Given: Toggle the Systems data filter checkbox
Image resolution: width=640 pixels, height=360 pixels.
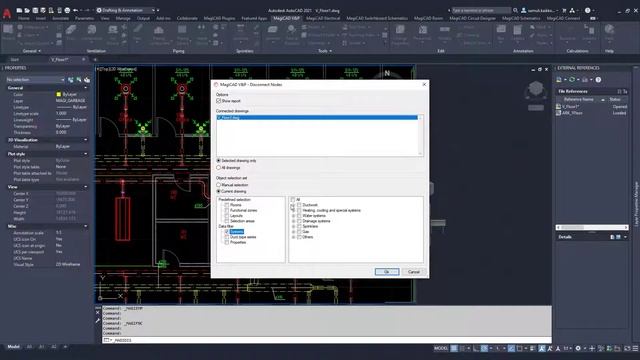Looking at the screenshot, I should (227, 231).
